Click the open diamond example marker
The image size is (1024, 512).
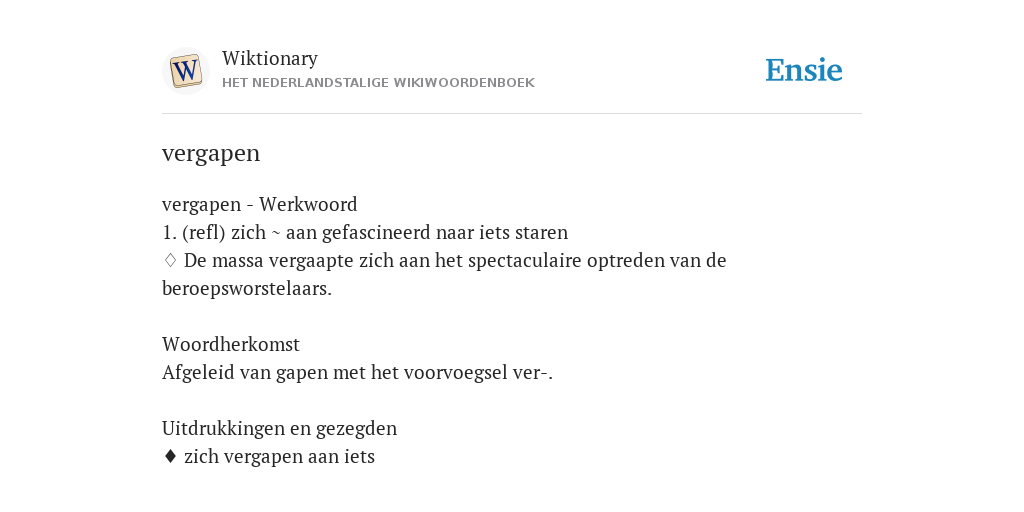(x=170, y=260)
